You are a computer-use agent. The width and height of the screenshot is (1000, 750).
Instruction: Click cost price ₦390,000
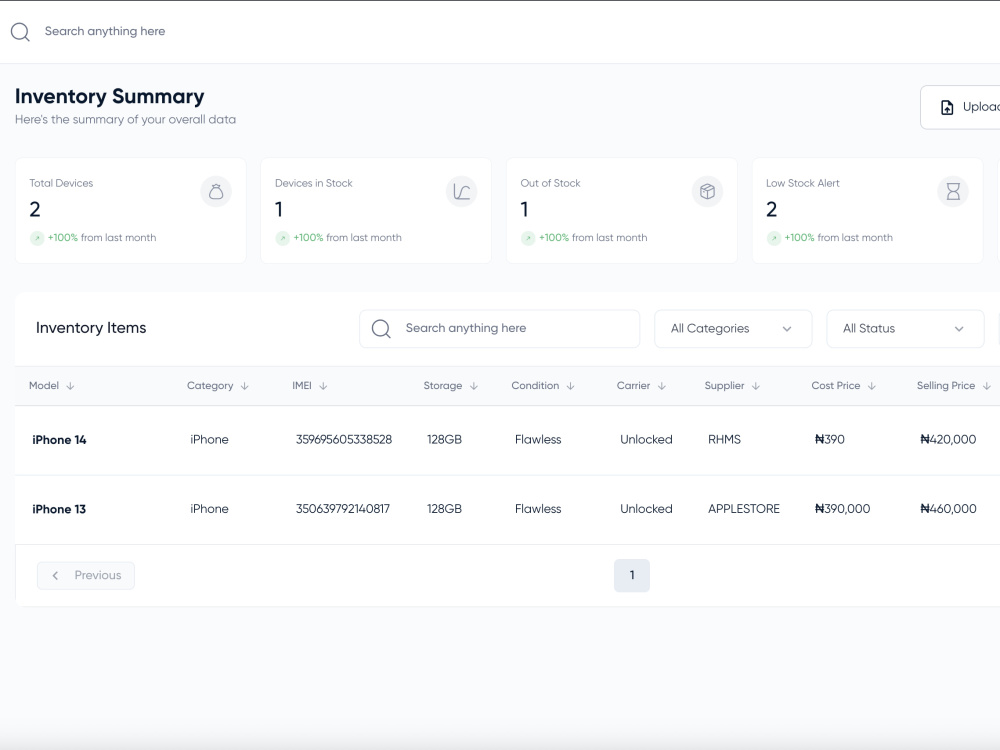[x=842, y=510]
